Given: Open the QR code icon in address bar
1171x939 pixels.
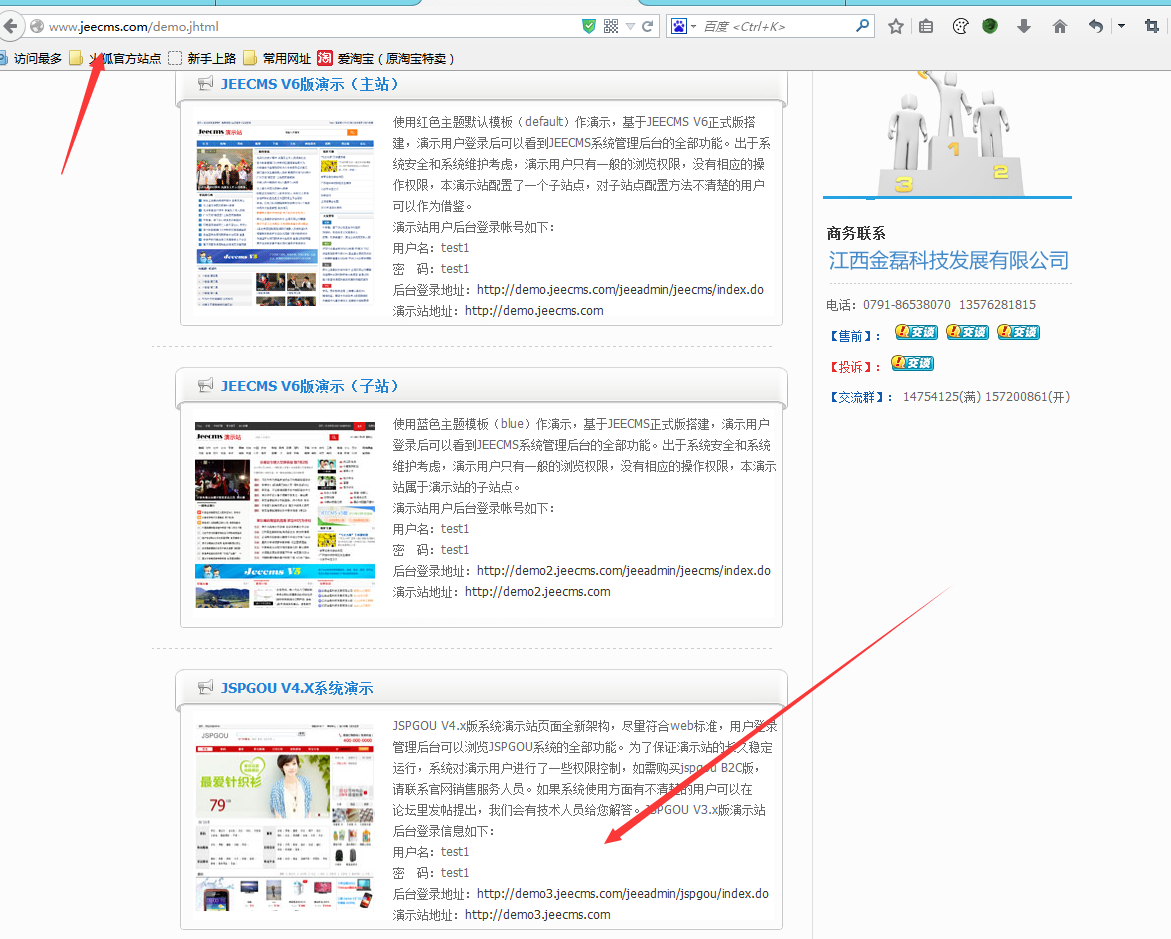Looking at the screenshot, I should [611, 26].
